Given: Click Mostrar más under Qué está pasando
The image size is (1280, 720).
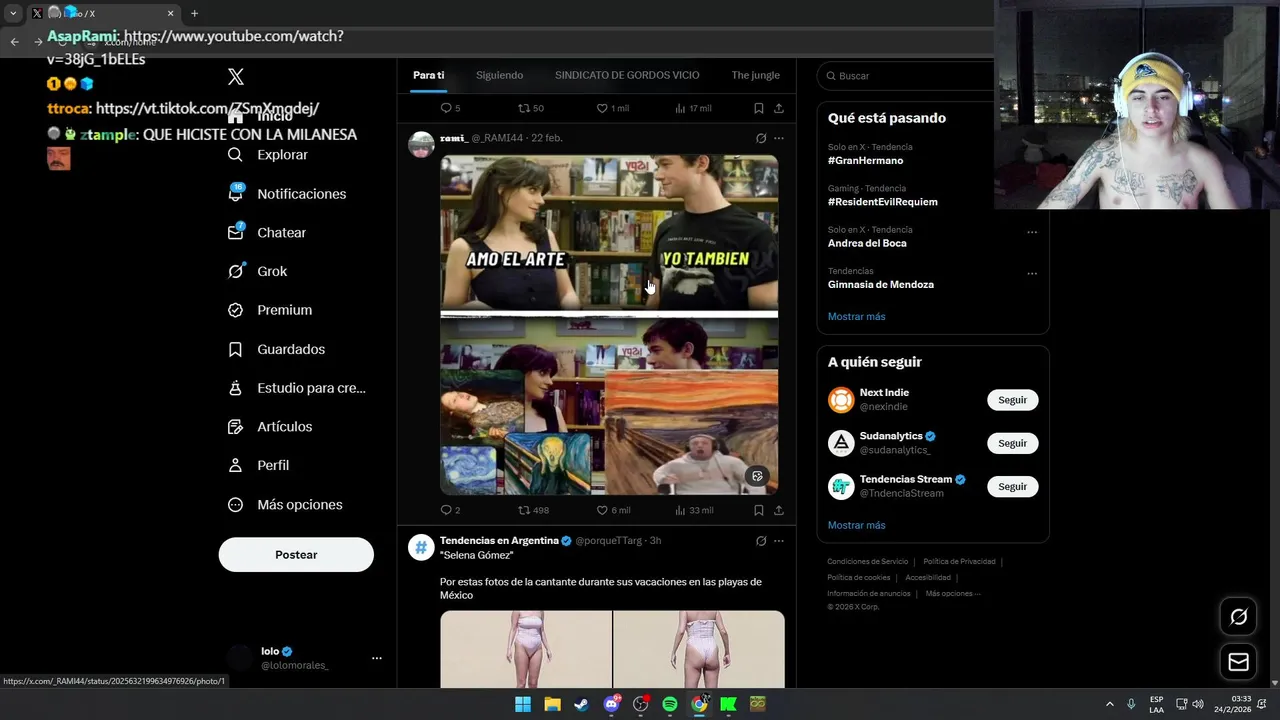Looking at the screenshot, I should pos(857,316).
